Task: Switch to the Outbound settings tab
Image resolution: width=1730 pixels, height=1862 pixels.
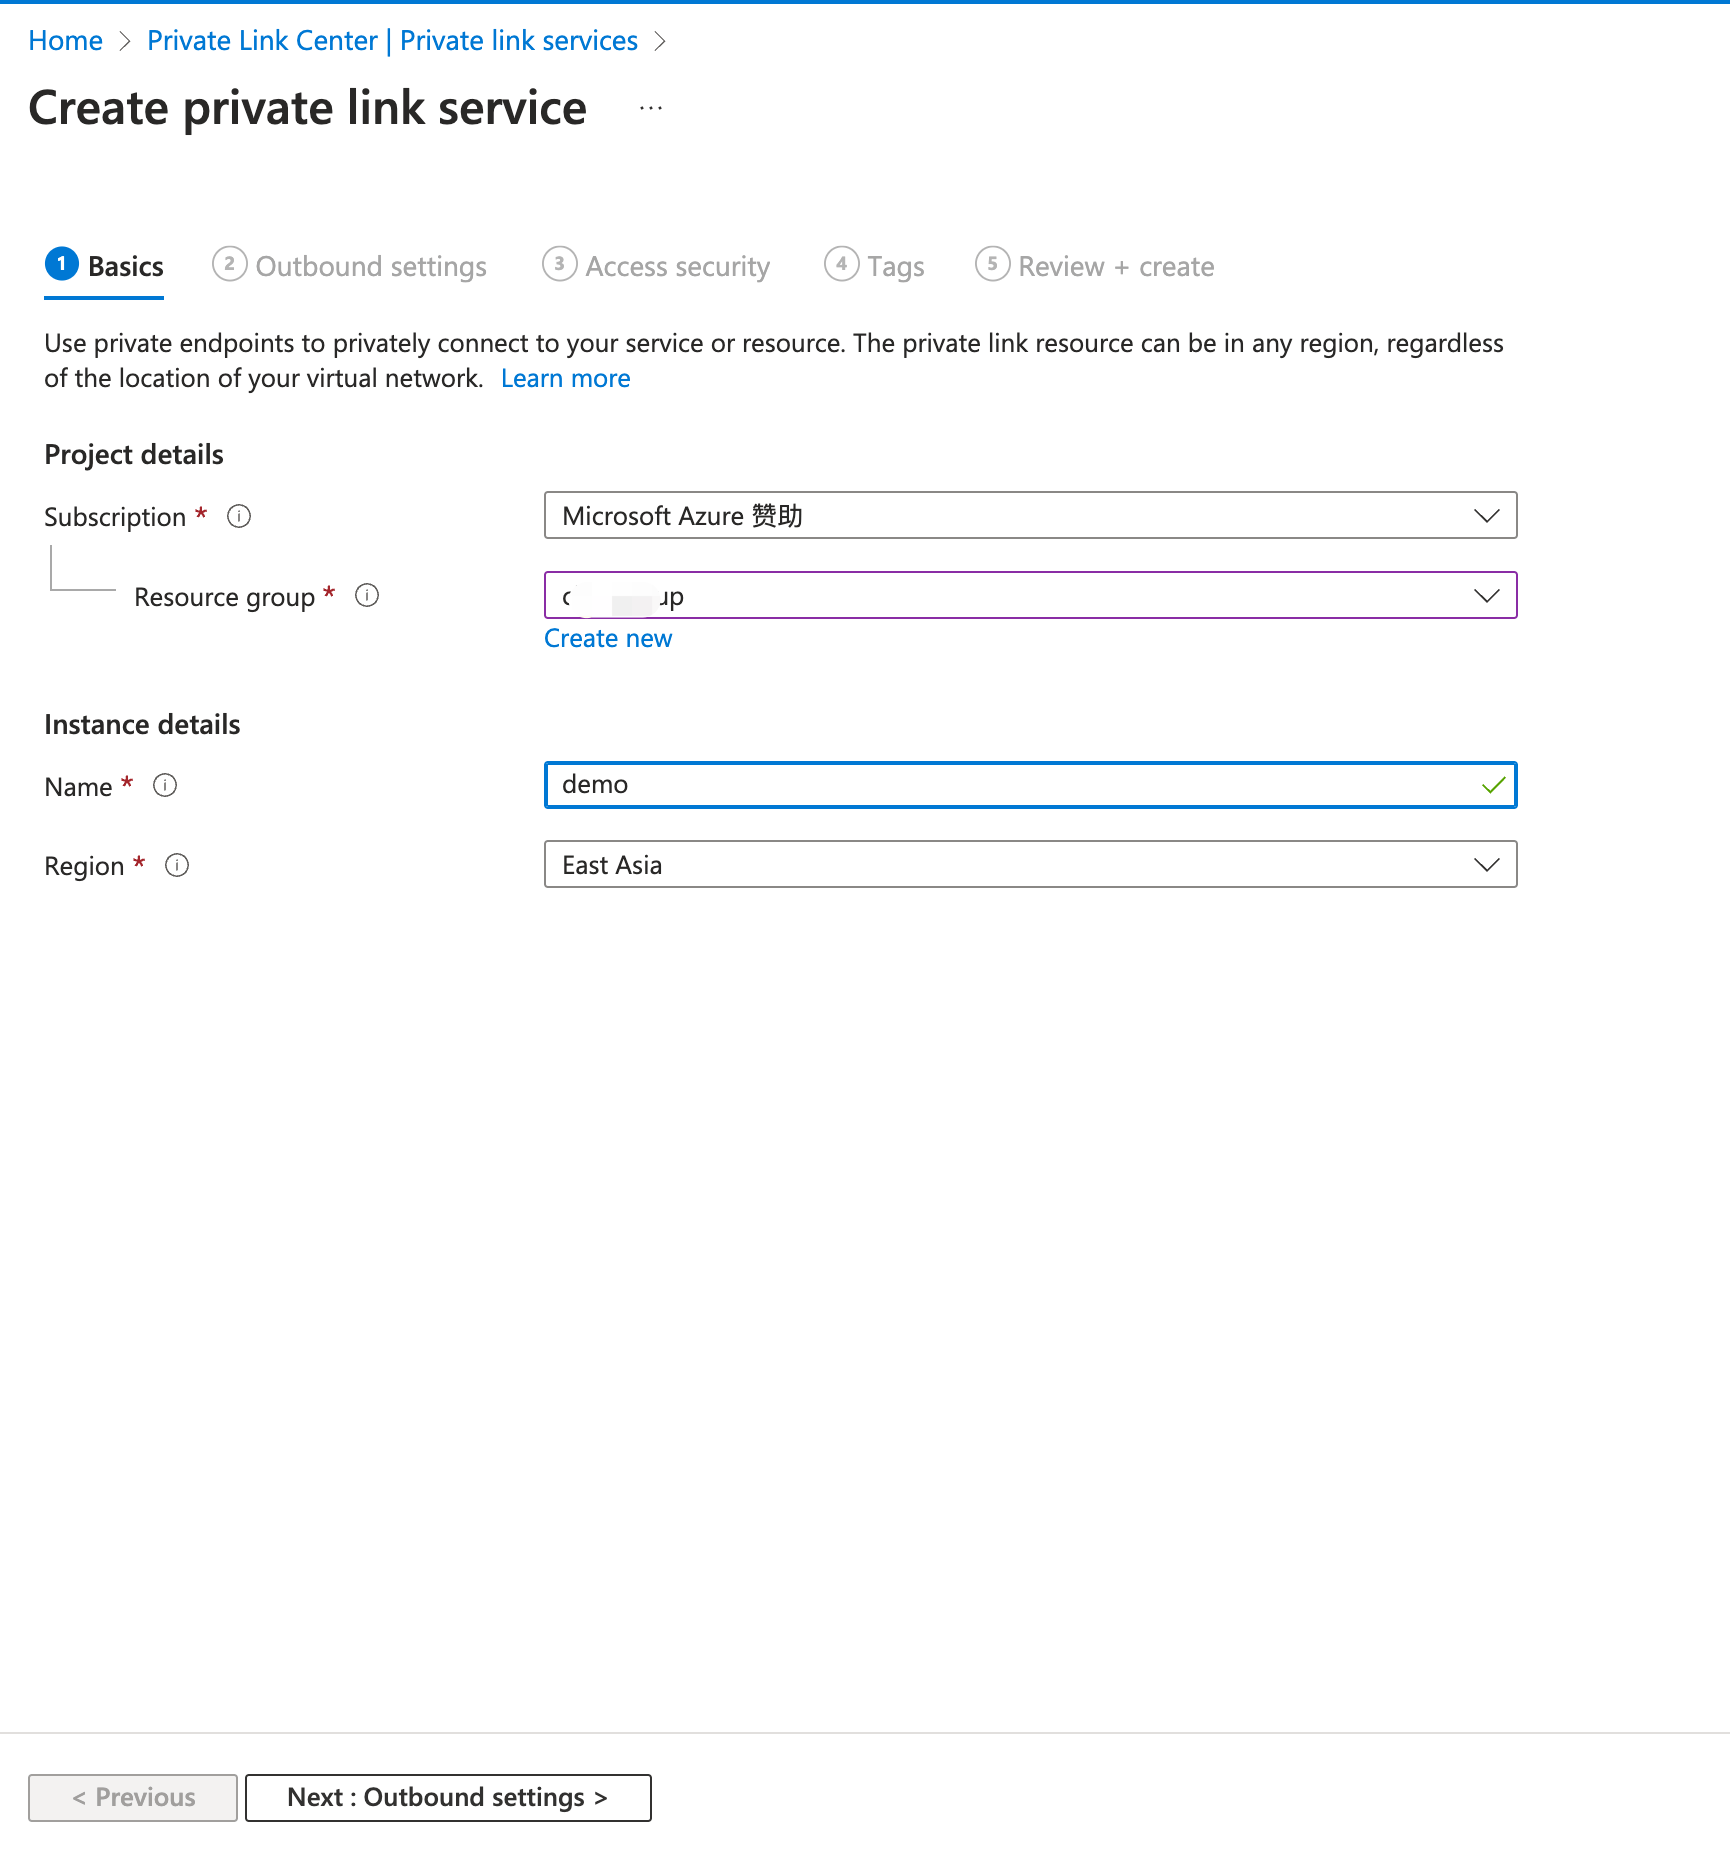Action: coord(370,266)
